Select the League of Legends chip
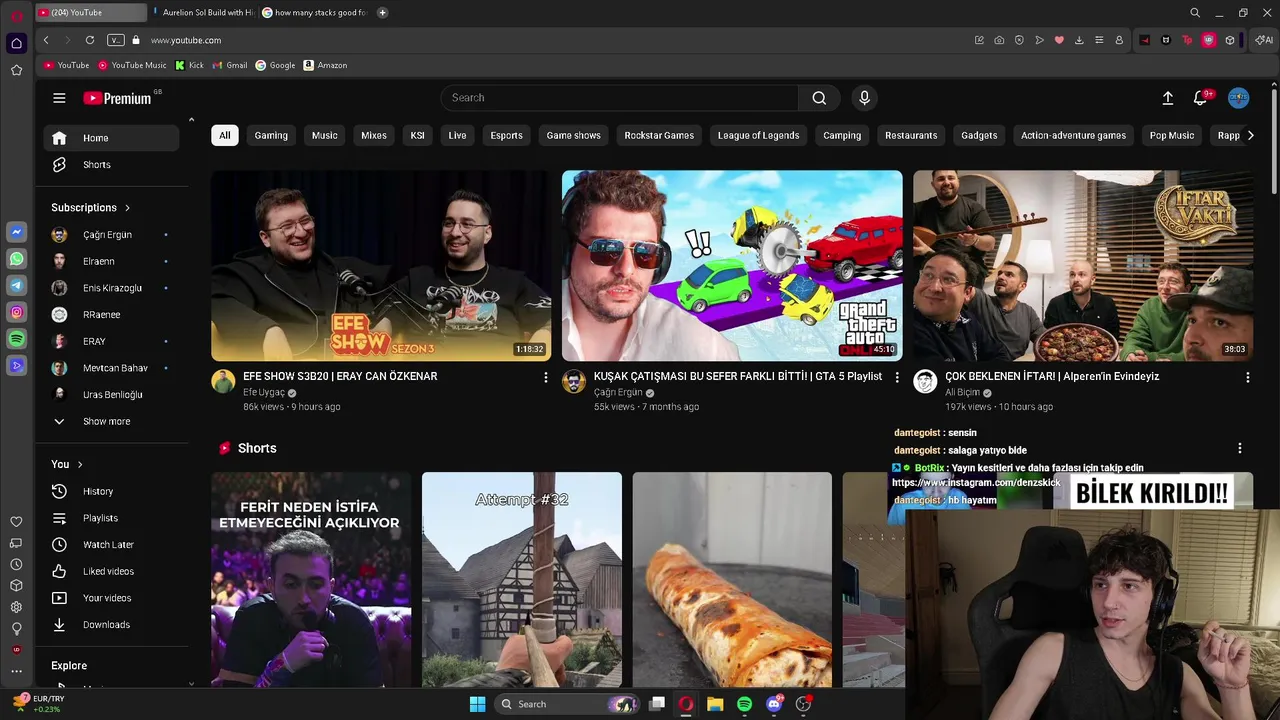The image size is (1280, 720). tap(758, 135)
